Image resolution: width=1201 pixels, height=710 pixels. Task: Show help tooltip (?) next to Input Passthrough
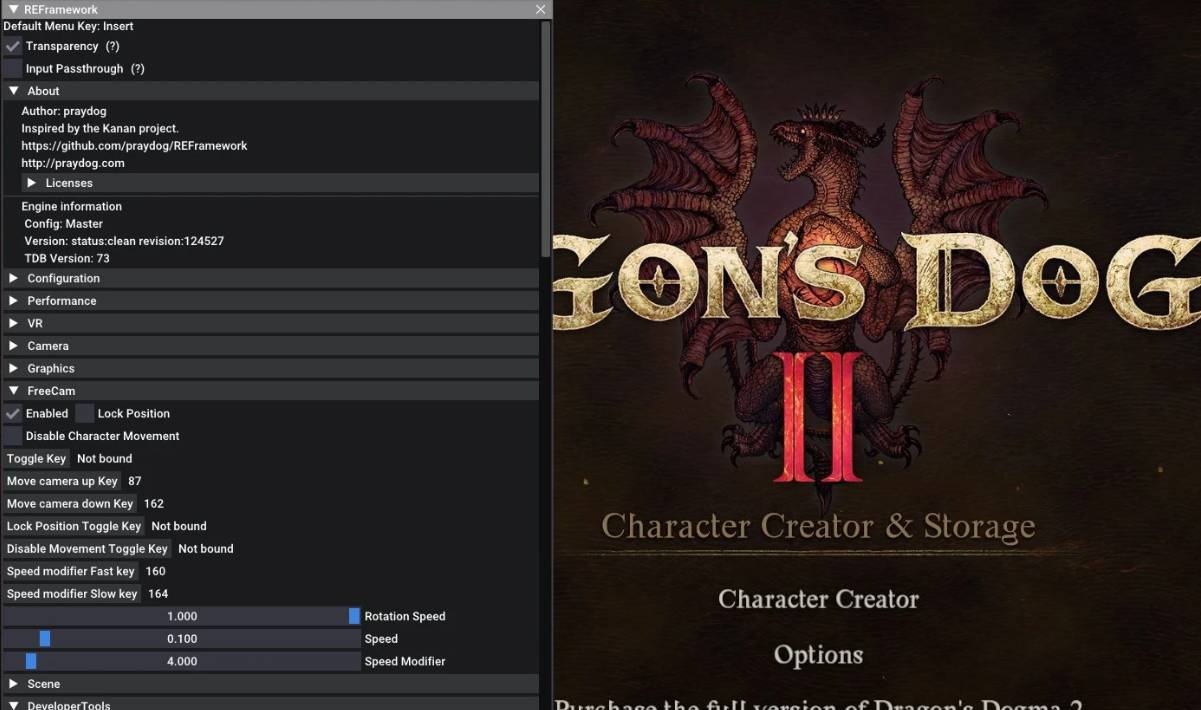point(138,69)
